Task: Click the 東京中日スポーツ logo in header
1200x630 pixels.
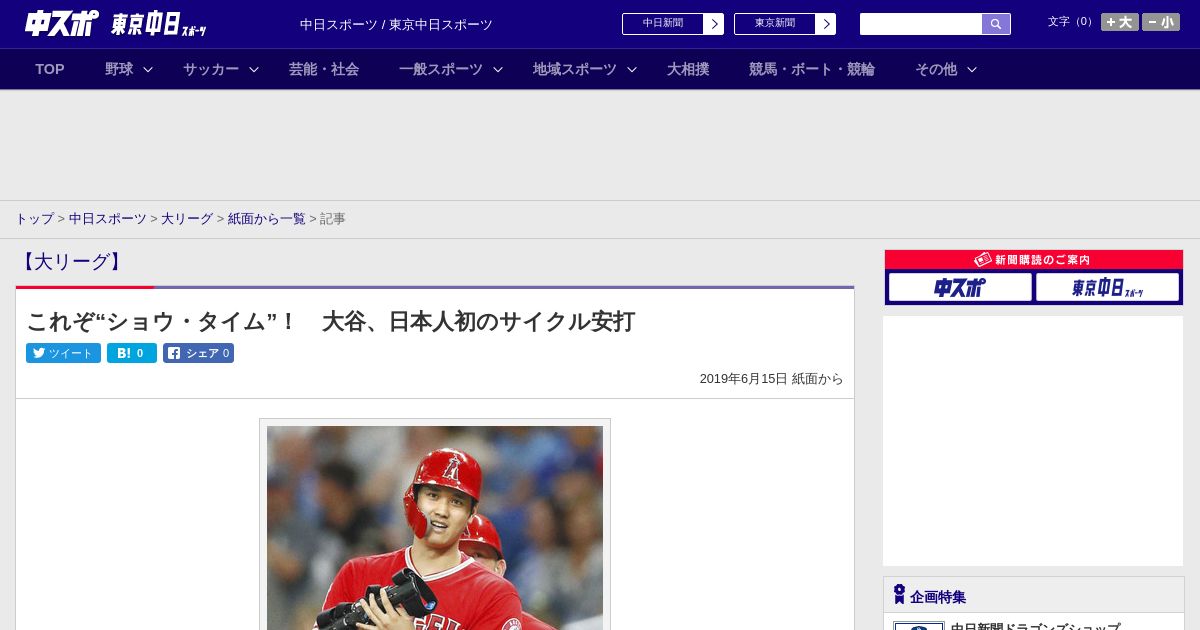Action: [159, 24]
